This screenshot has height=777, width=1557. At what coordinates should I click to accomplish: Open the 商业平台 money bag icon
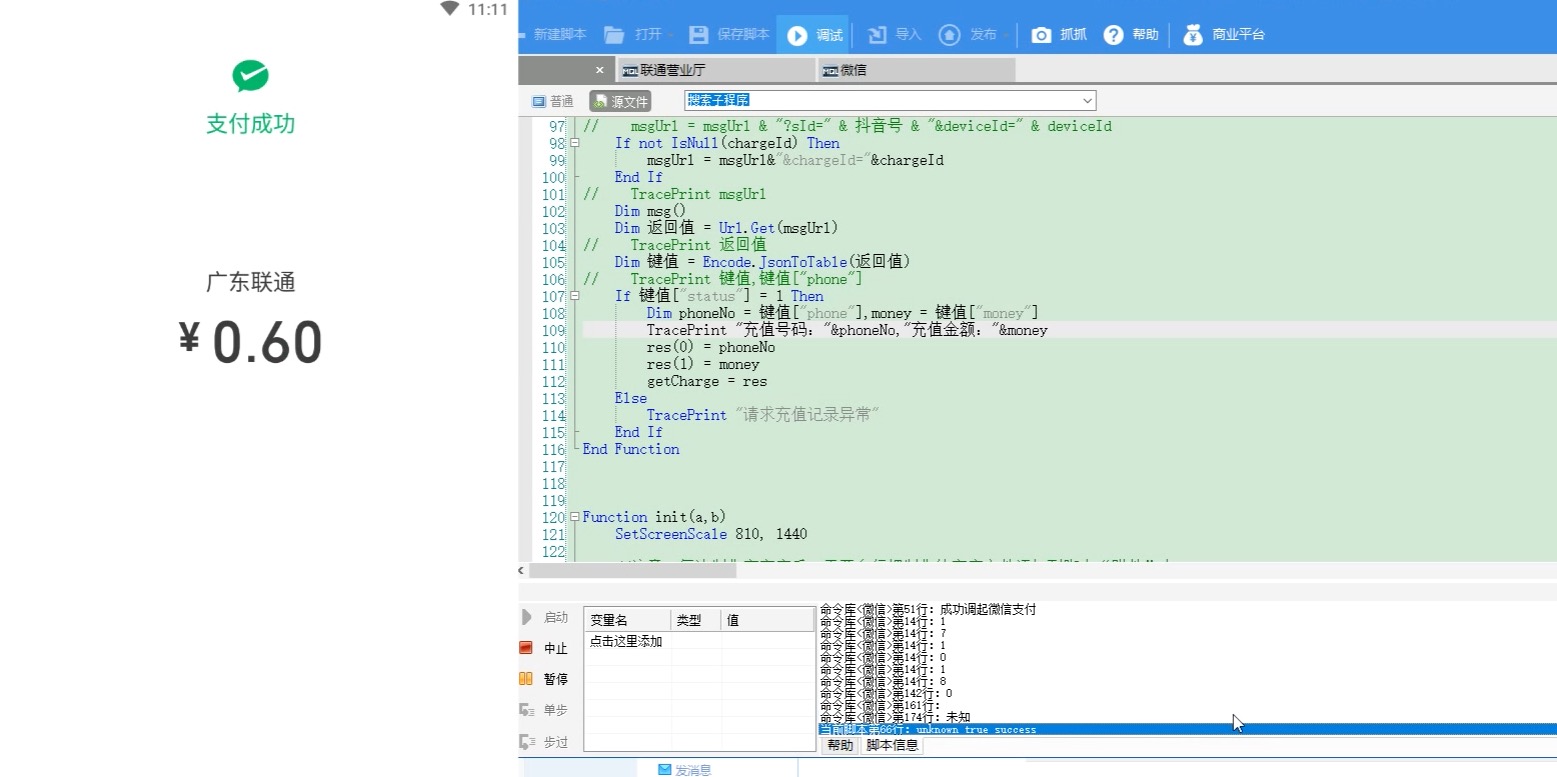[x=1193, y=35]
